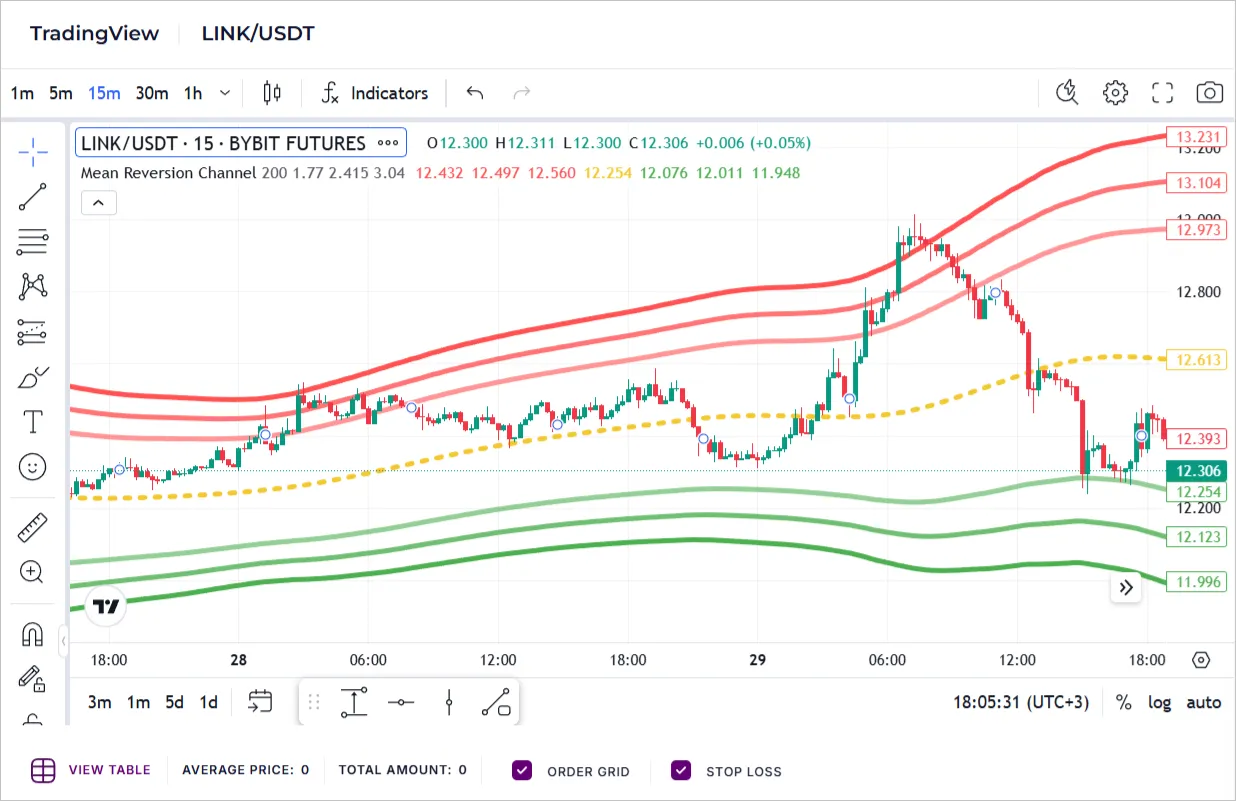Screen dimensions: 1236x801
Task: Expand the timeframe dropdown chevron
Action: pyautogui.click(x=225, y=93)
